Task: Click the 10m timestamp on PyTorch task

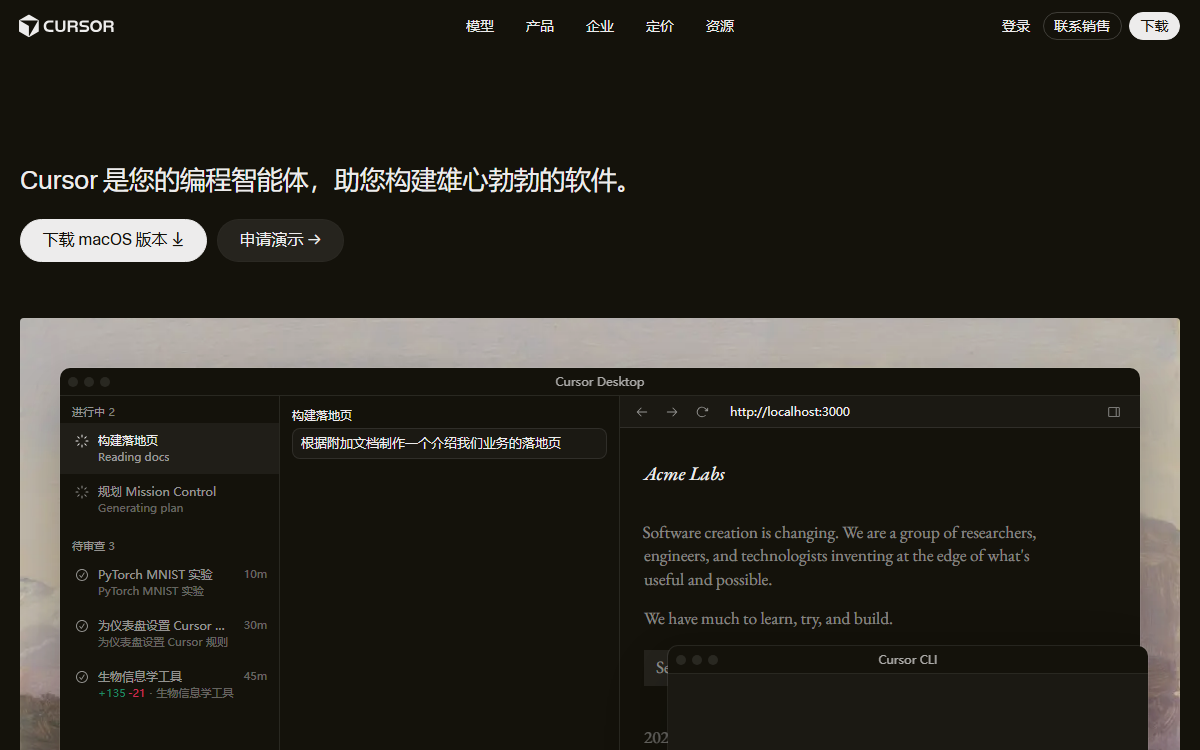Action: (255, 574)
